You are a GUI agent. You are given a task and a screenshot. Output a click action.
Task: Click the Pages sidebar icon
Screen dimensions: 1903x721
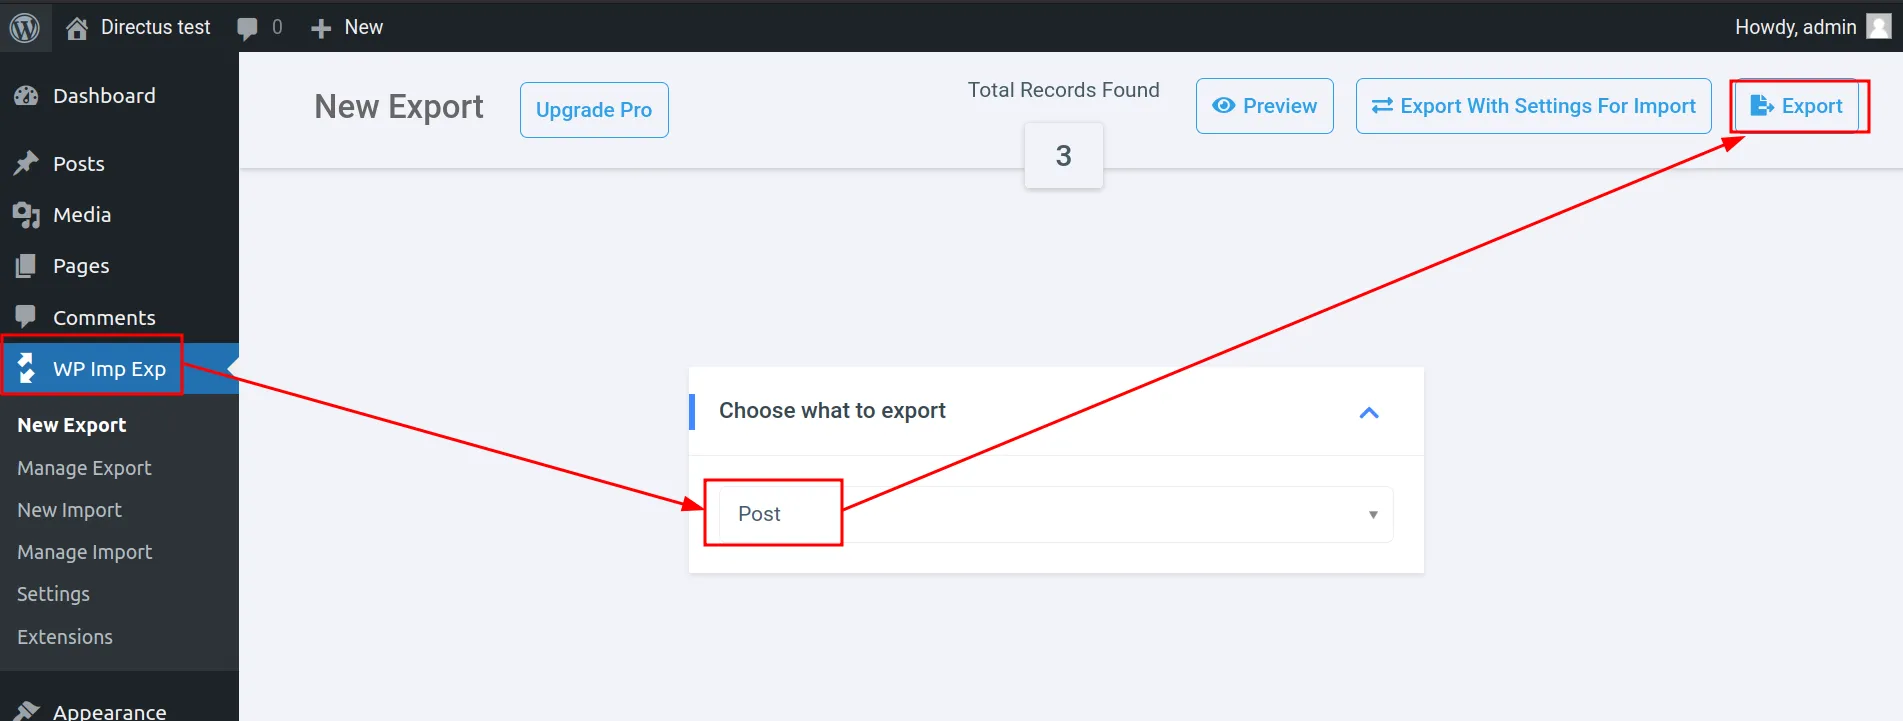coord(27,265)
